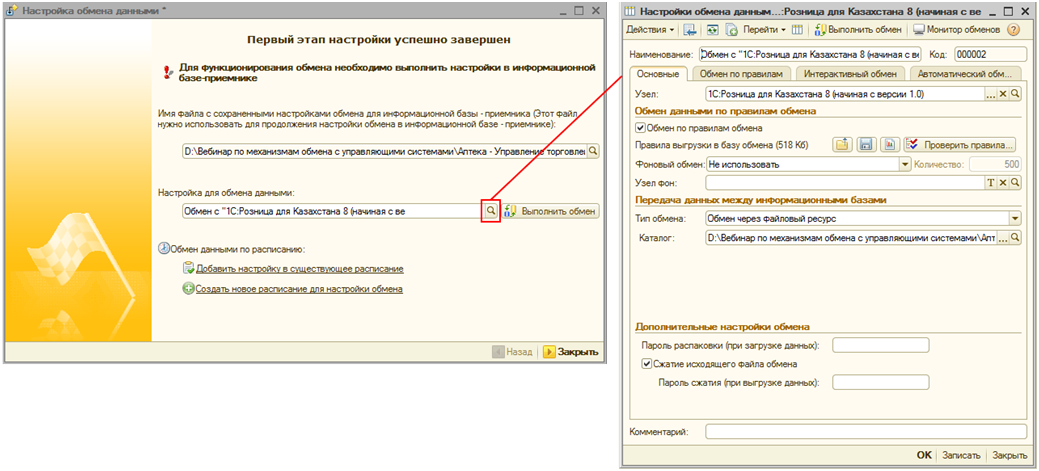Toggle the Обмен по правилам обмена checkbox

tap(641, 128)
